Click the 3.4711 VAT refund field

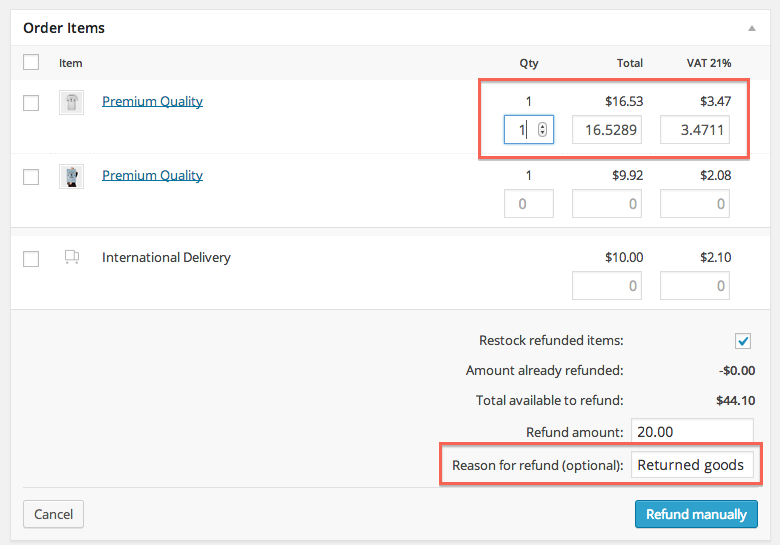(x=694, y=130)
